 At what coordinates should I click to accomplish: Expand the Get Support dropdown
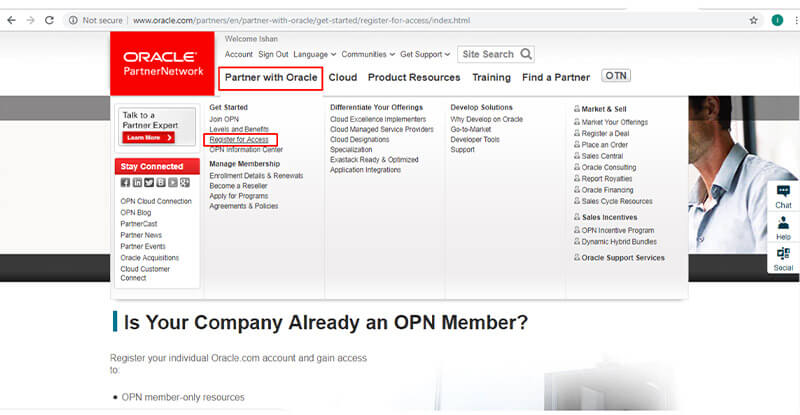(425, 55)
